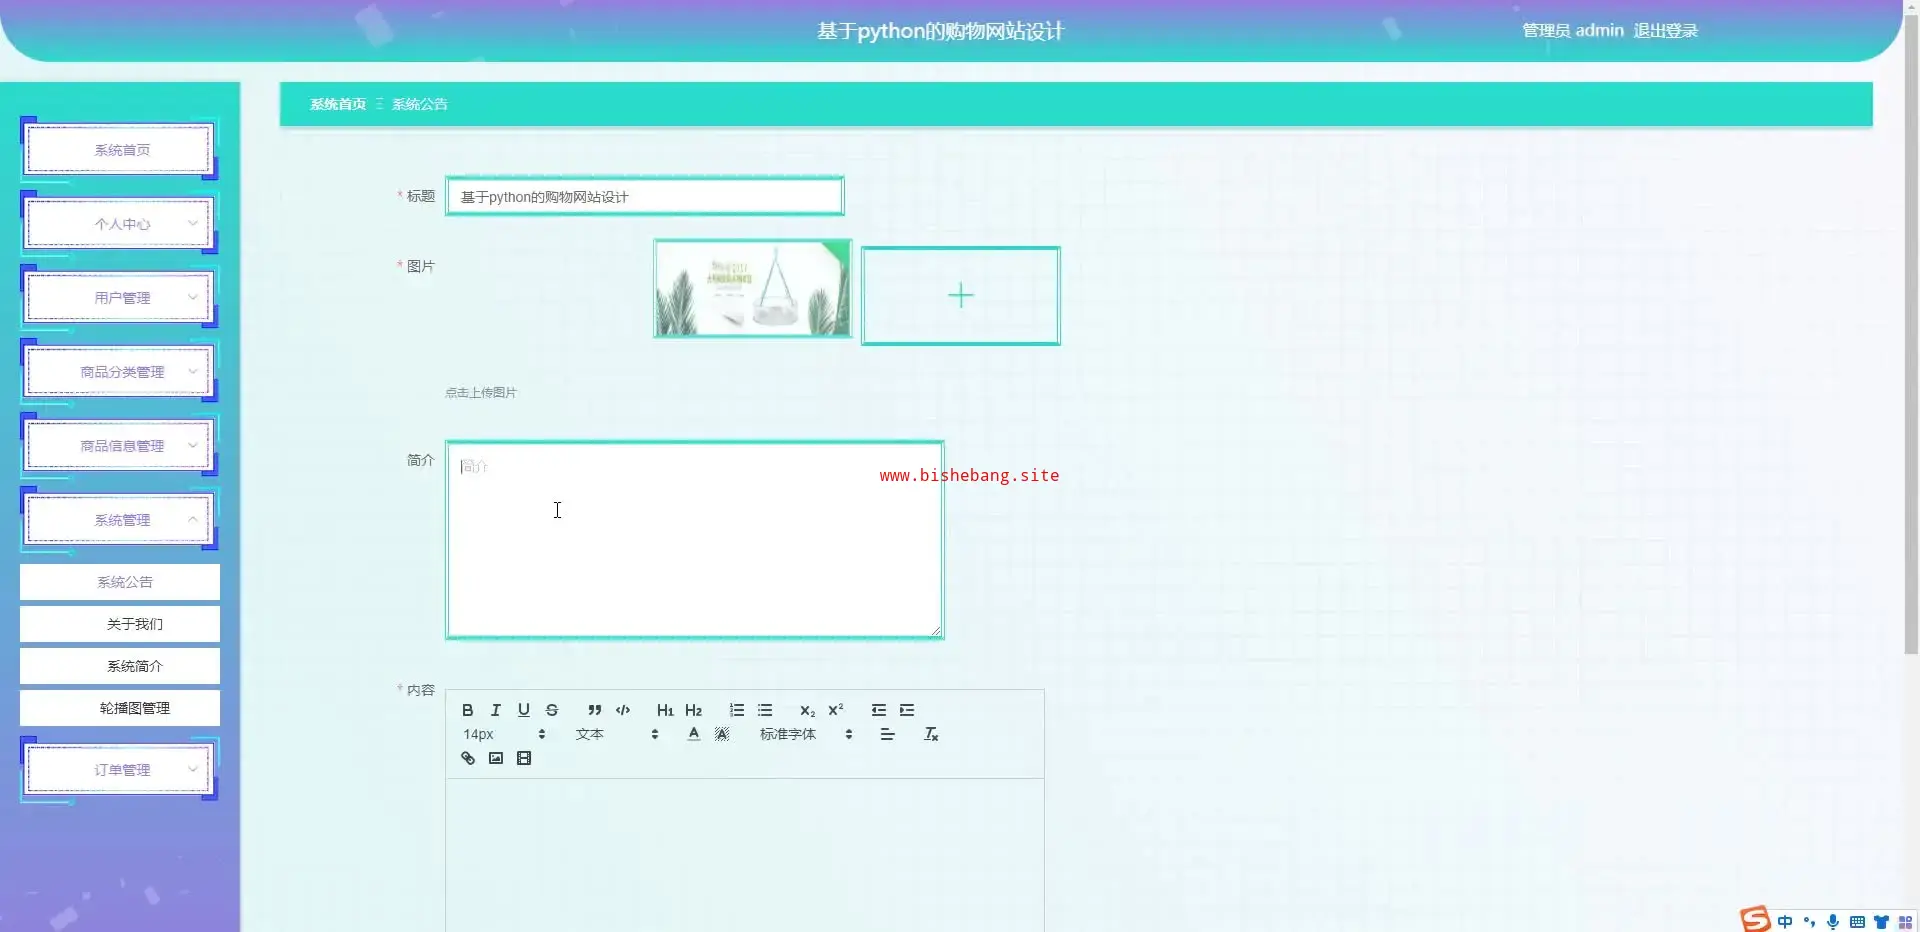
Task: Open the 系统首页 sidebar item
Action: point(120,150)
